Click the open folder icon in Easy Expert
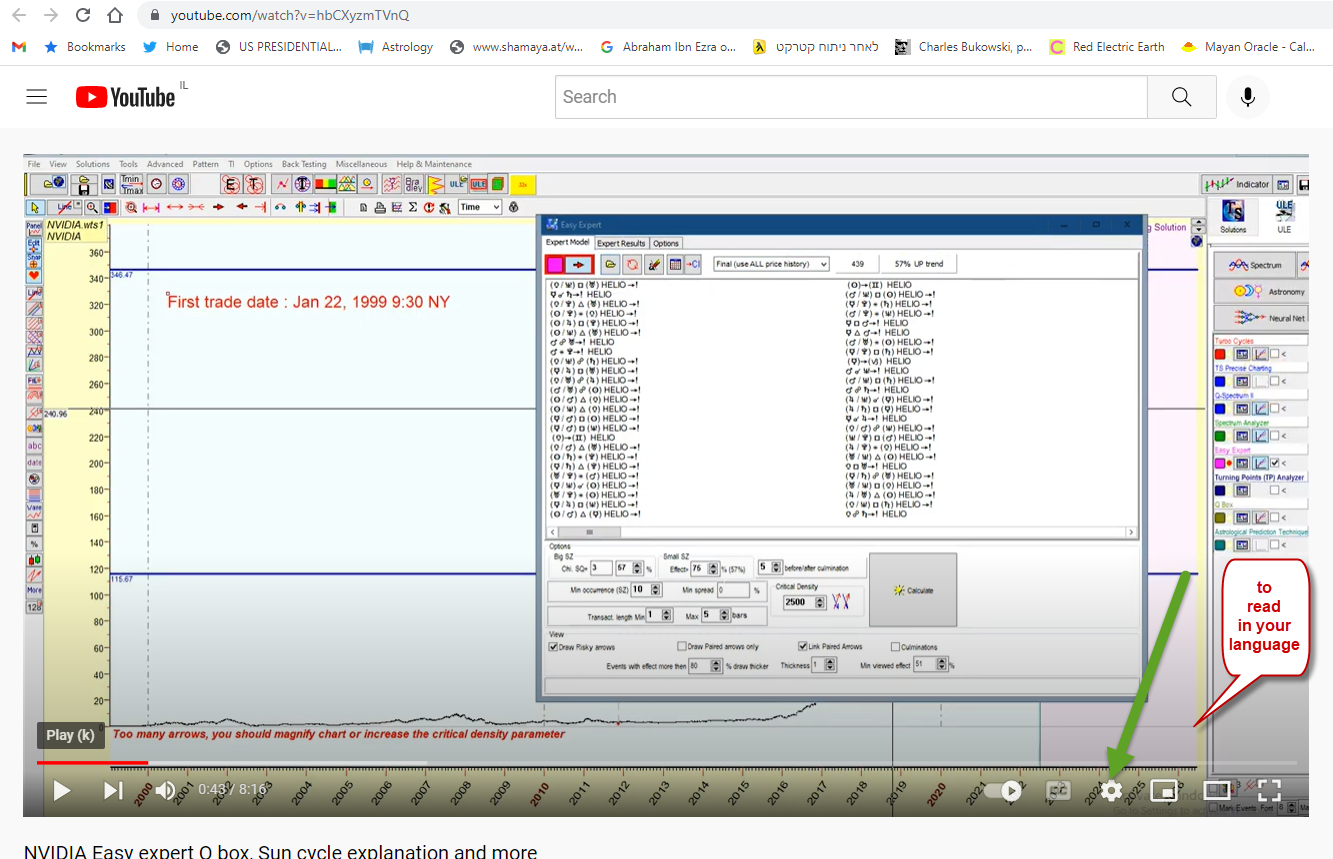The height and width of the screenshot is (859, 1333). (x=609, y=264)
